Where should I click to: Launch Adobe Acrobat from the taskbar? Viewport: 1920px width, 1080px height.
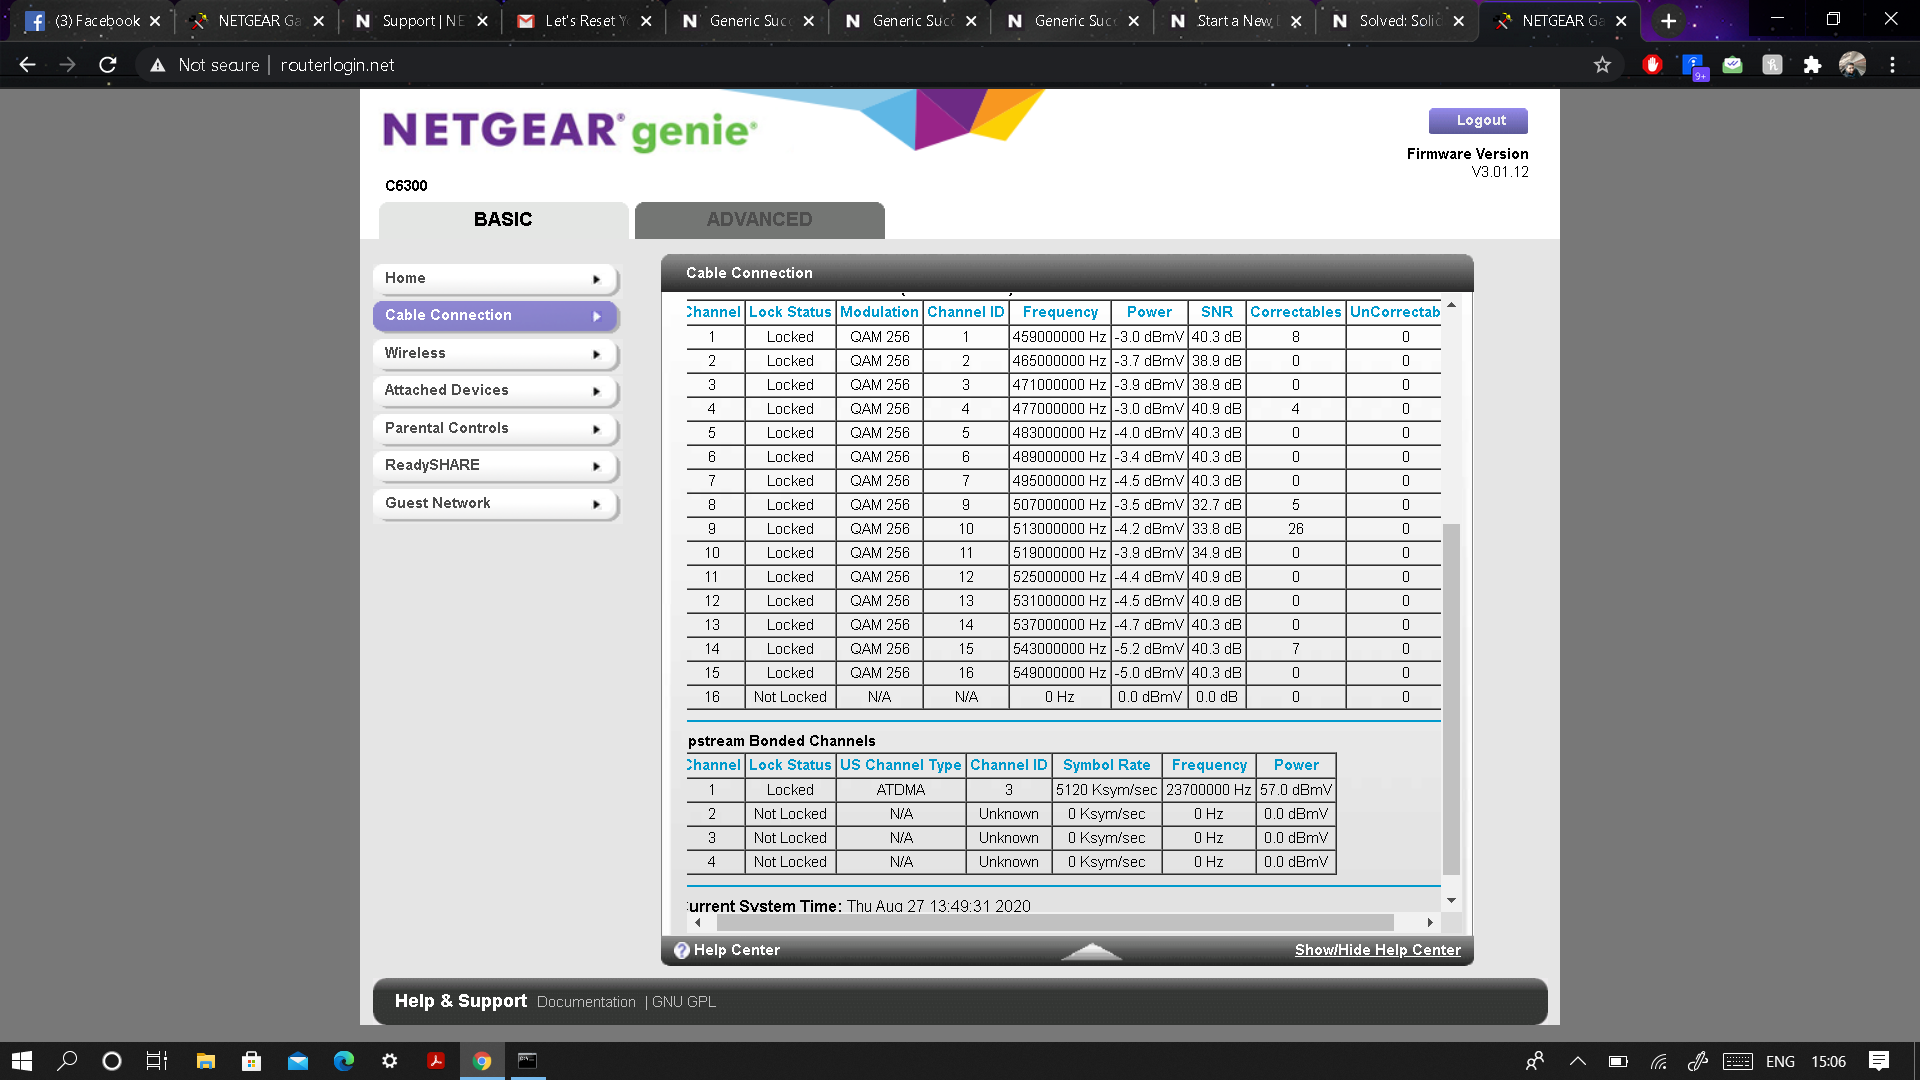[436, 1060]
